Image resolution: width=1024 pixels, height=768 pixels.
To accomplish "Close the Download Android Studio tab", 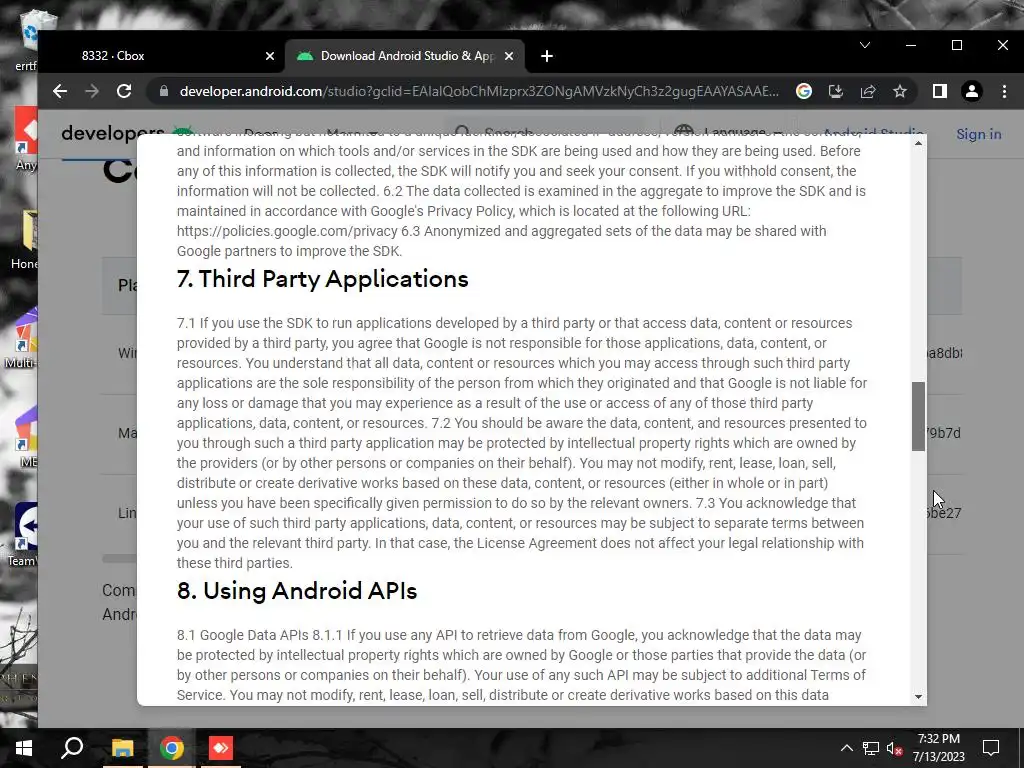I will tap(509, 56).
